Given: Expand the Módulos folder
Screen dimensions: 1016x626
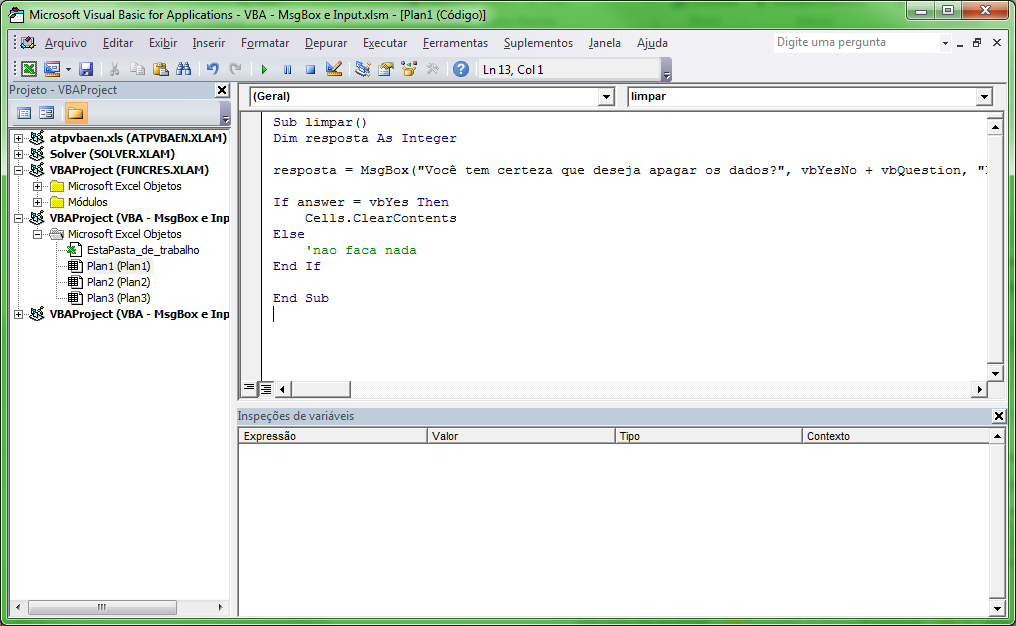Looking at the screenshot, I should click(x=38, y=202).
